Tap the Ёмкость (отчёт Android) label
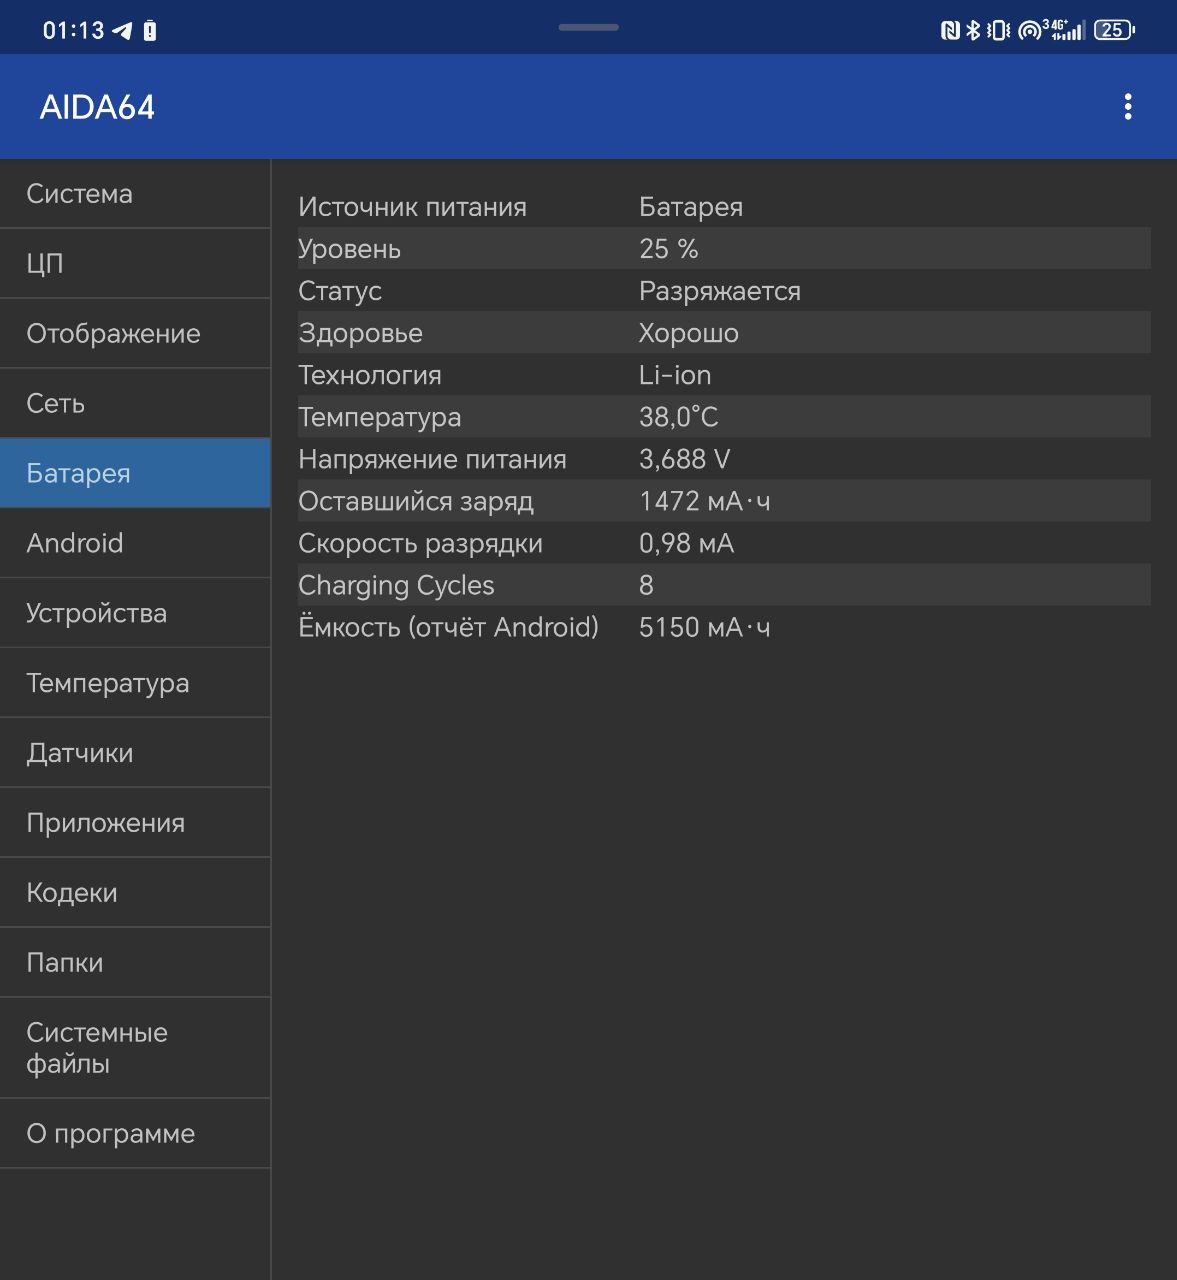 point(448,627)
